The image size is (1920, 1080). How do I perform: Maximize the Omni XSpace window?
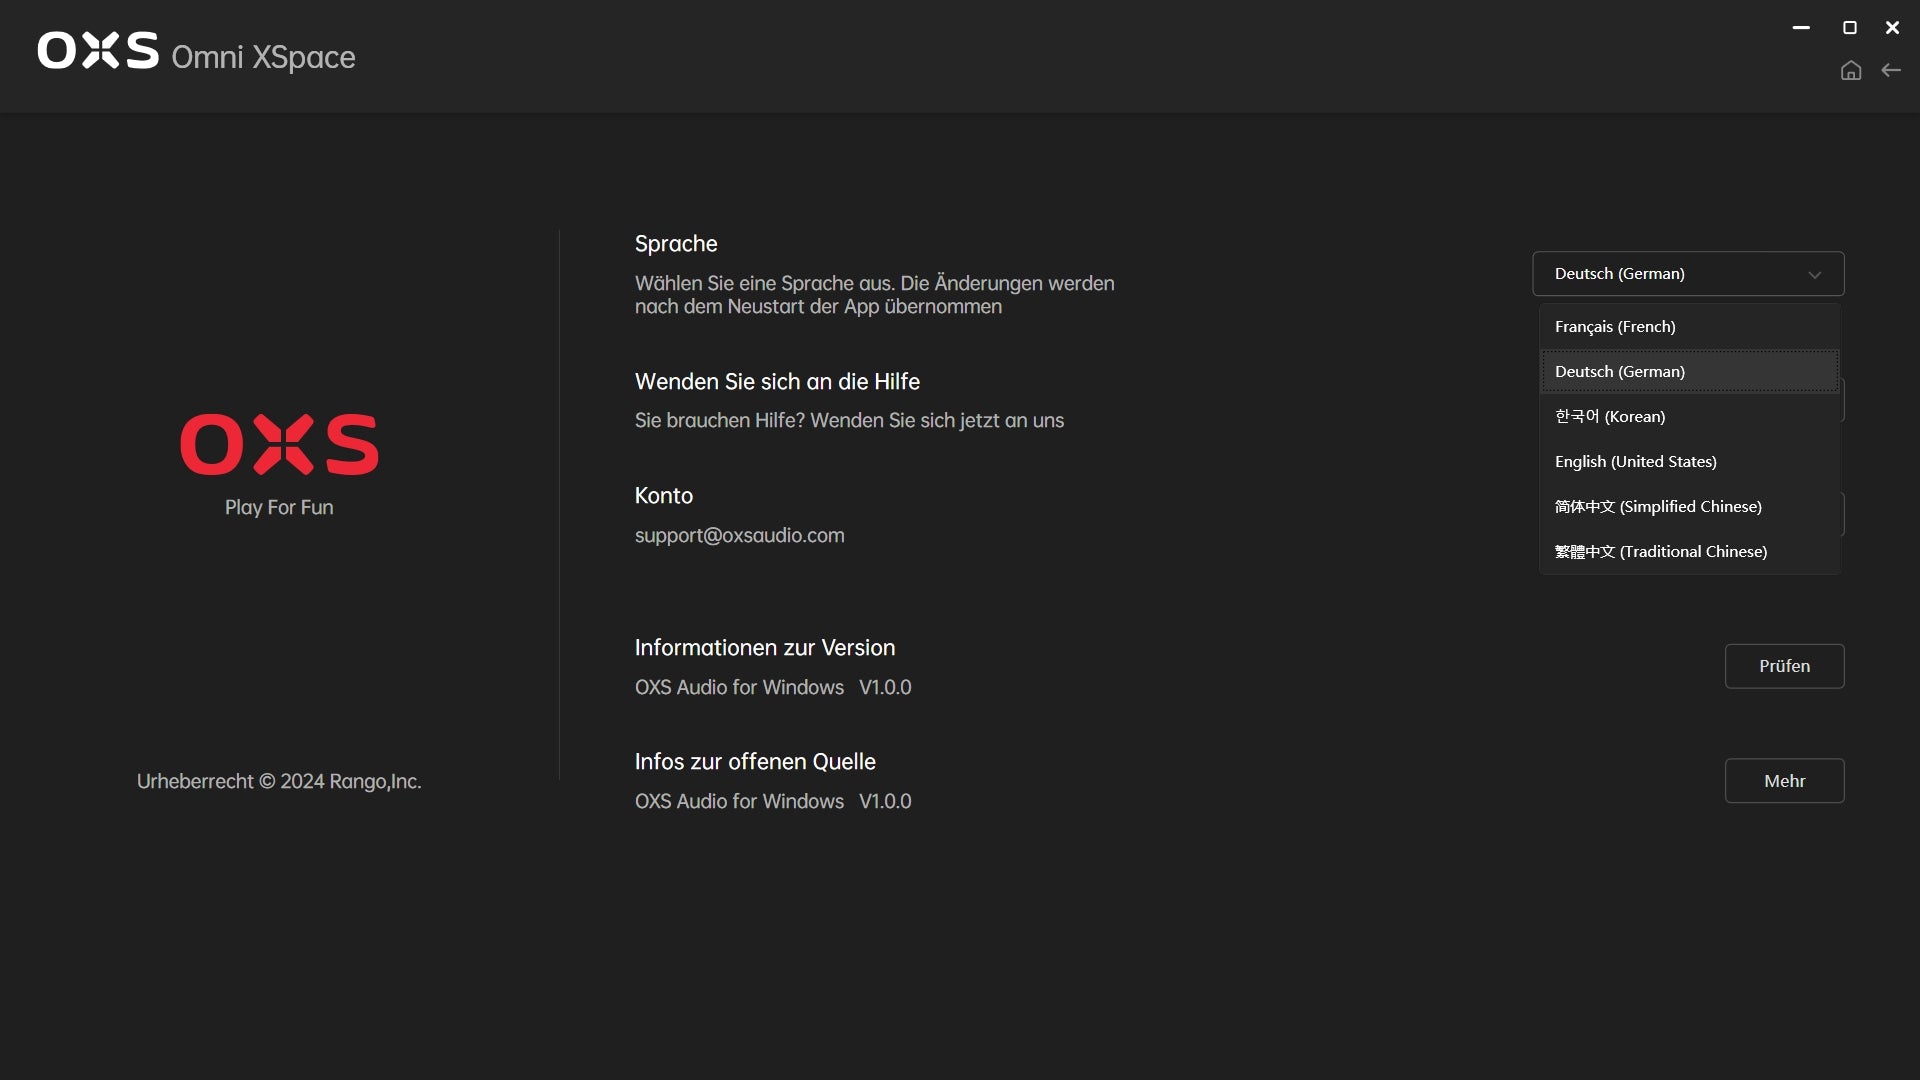[1850, 28]
